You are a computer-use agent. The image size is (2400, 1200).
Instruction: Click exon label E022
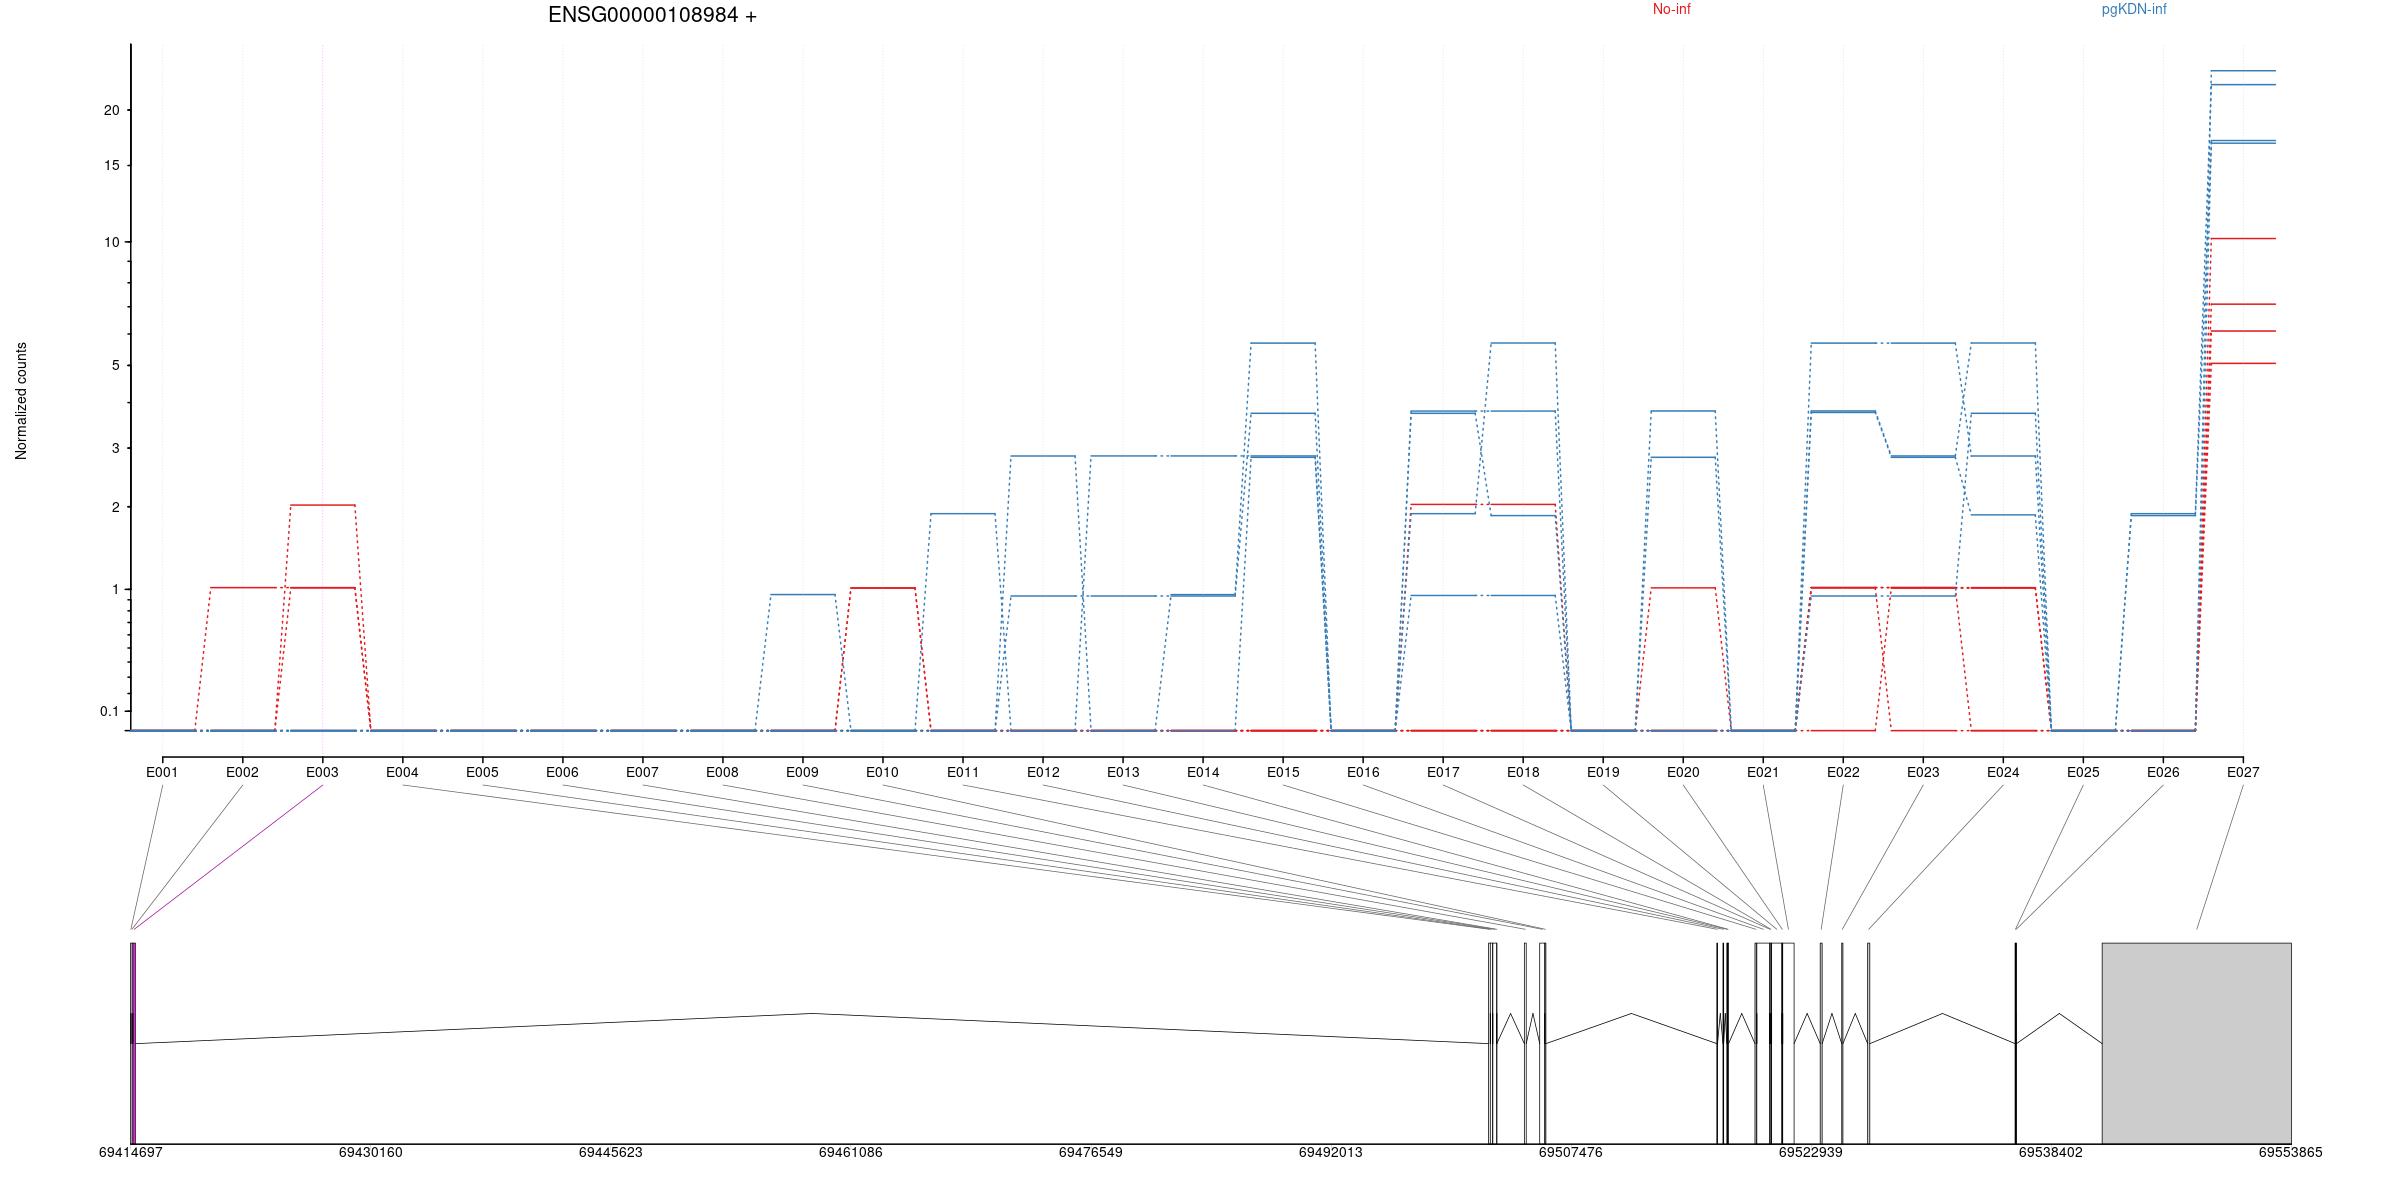pyautogui.click(x=1843, y=772)
